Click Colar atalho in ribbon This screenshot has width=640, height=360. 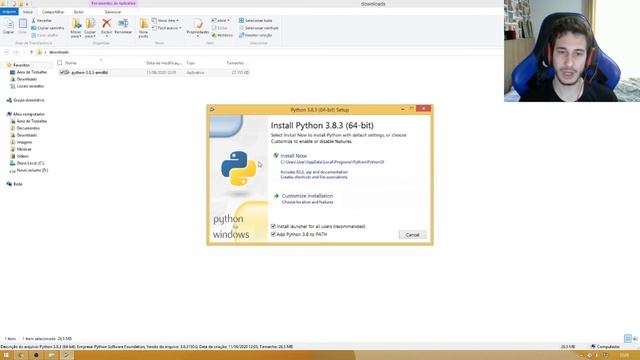(x=44, y=35)
